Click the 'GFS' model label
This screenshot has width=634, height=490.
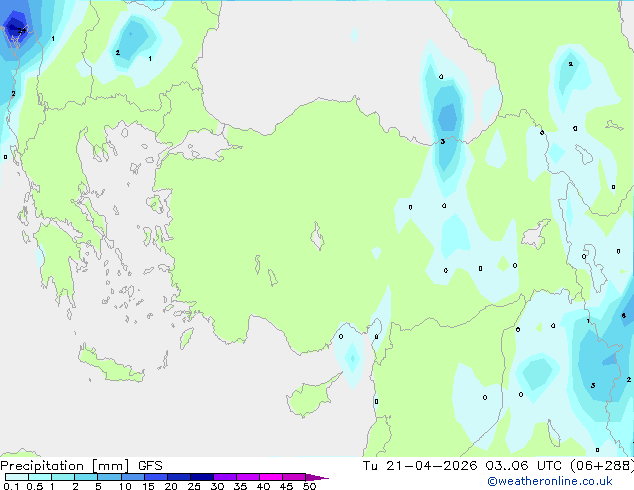coord(150,466)
